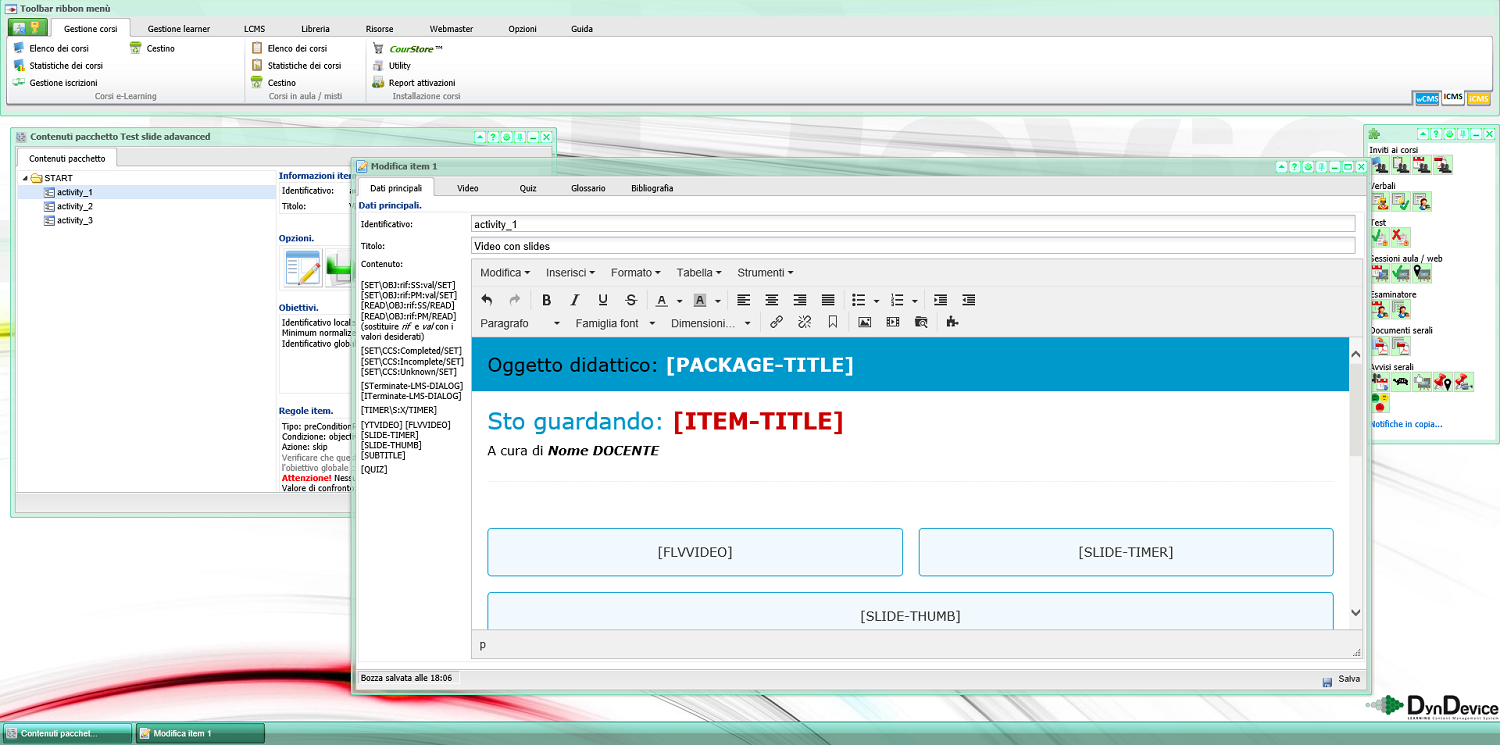The image size is (1500, 745).
Task: Align text left
Action: [x=744, y=300]
